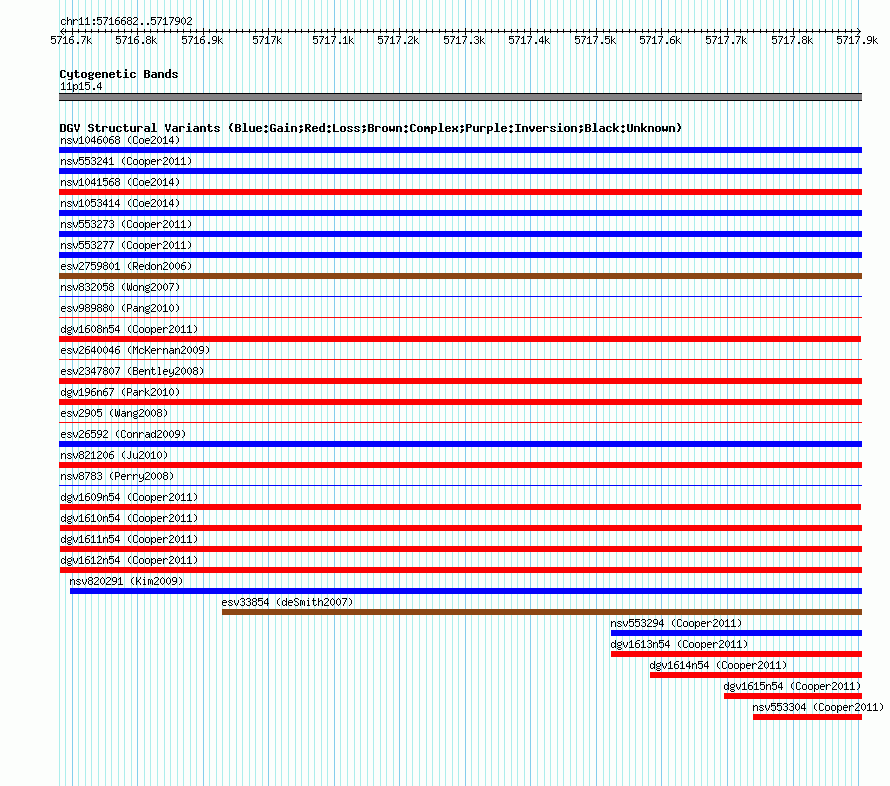Select the nsv553241 (Cooper2011) label

126,161
